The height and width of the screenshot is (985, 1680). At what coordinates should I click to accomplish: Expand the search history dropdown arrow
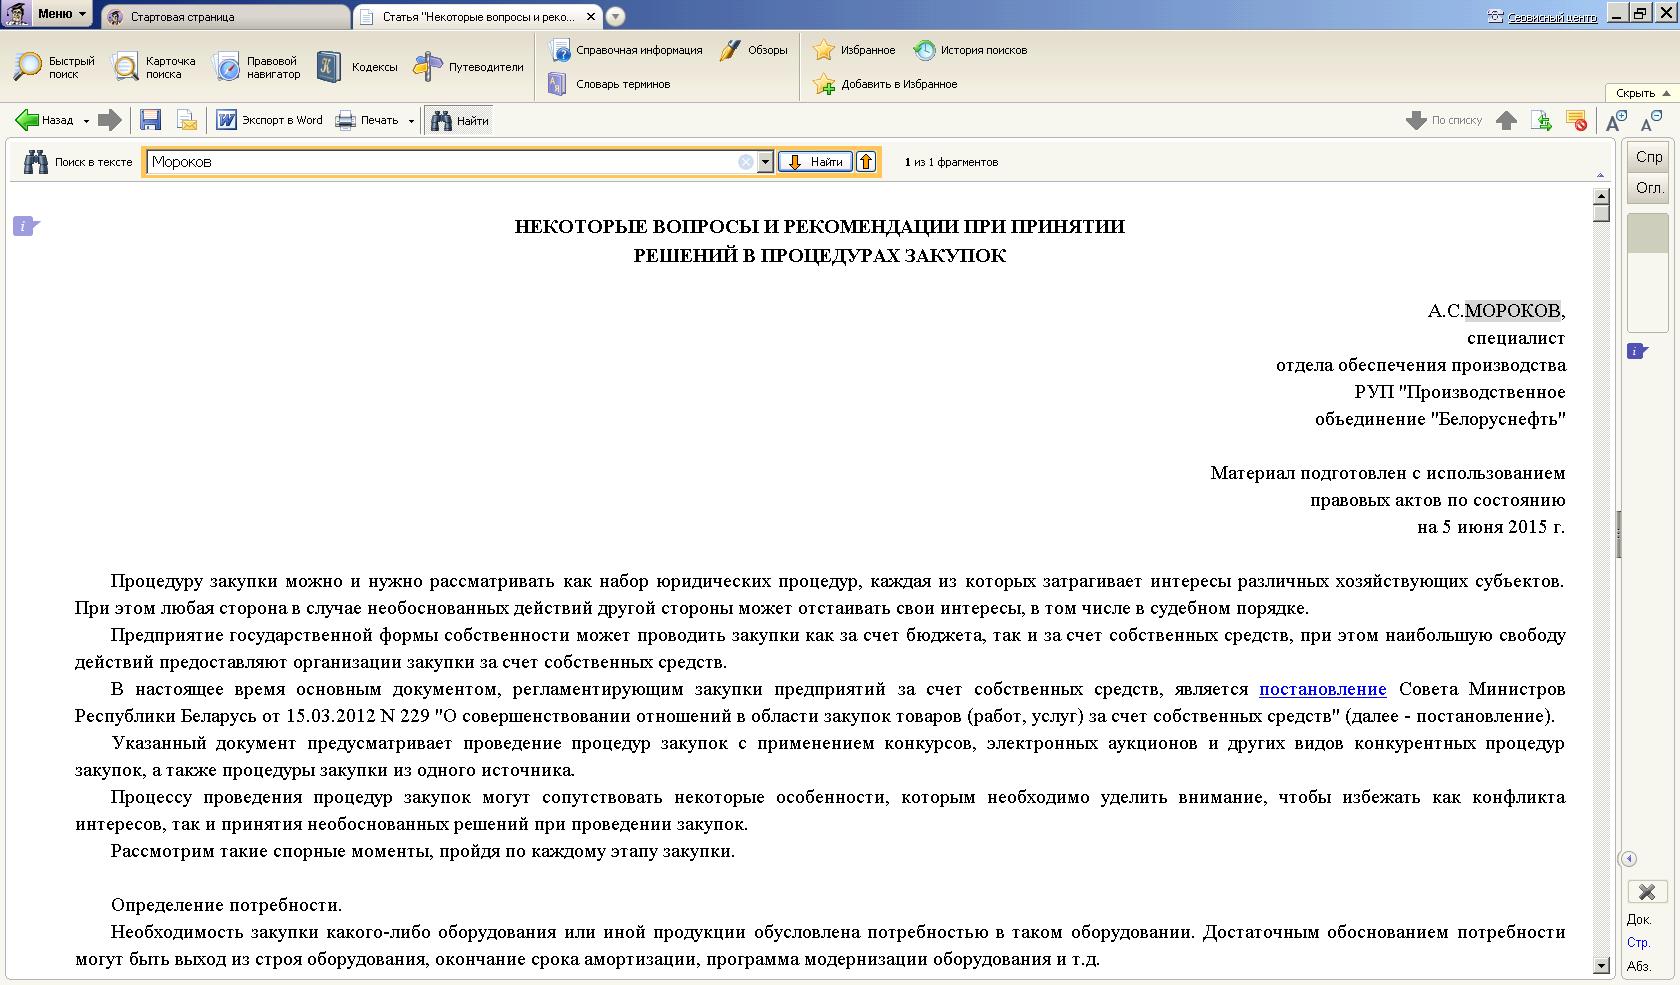(765, 162)
